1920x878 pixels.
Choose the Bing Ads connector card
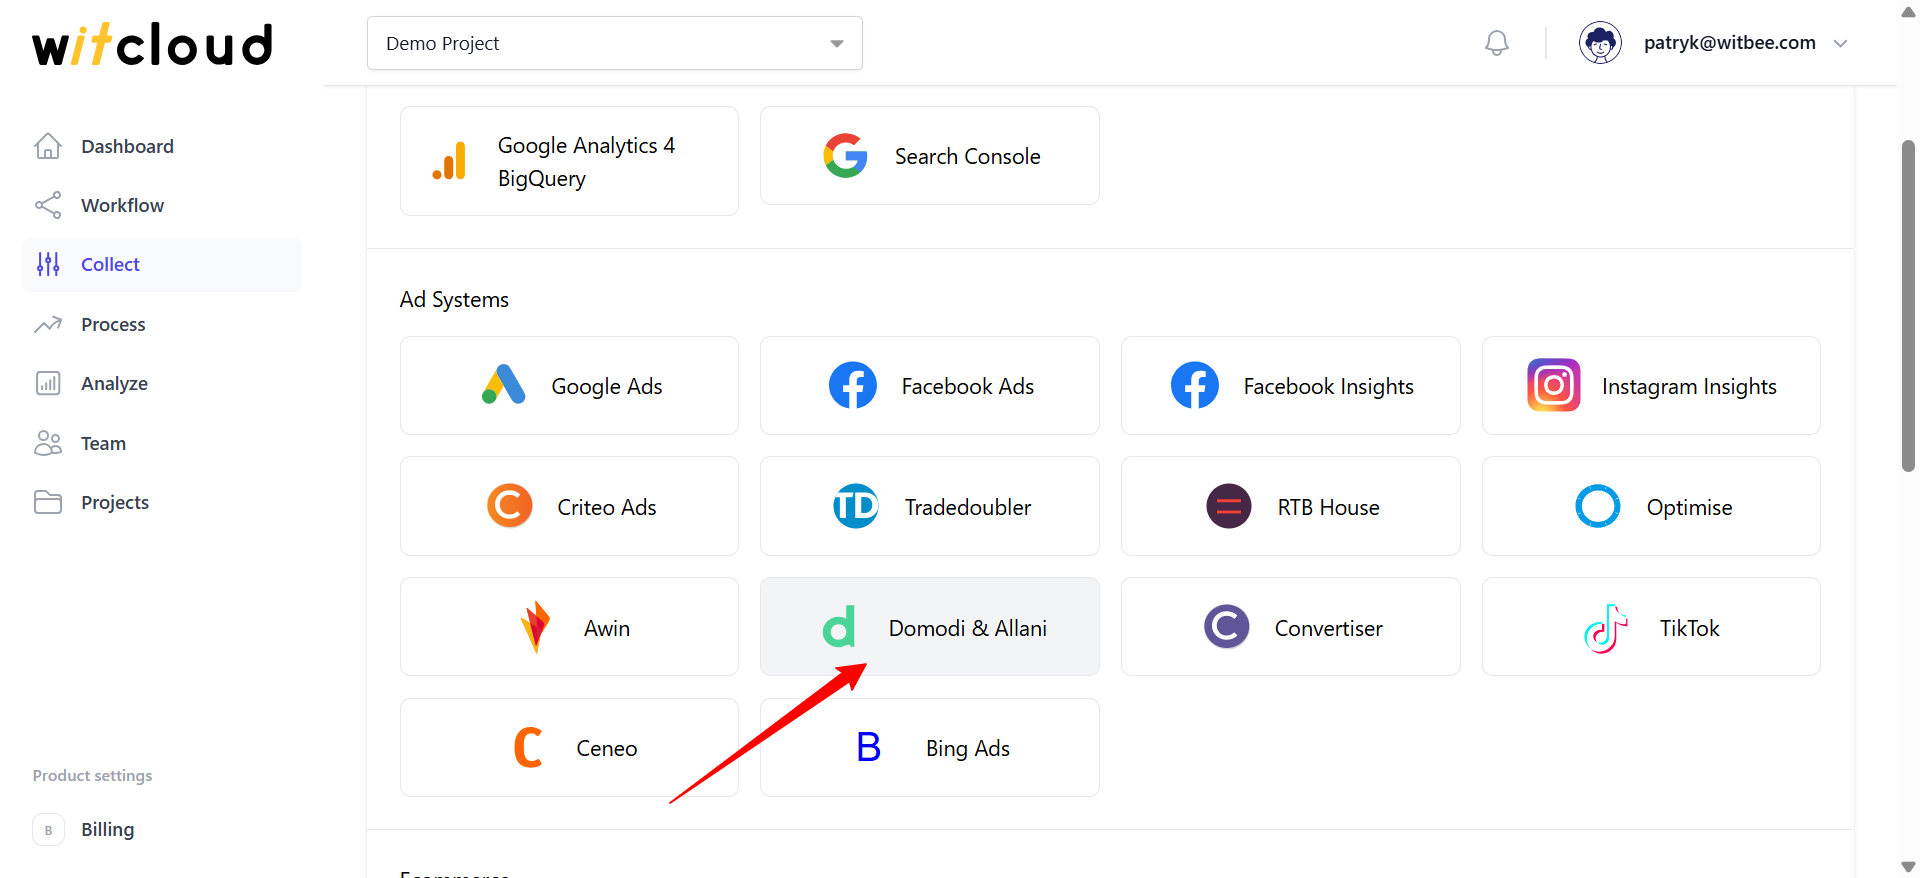[930, 748]
